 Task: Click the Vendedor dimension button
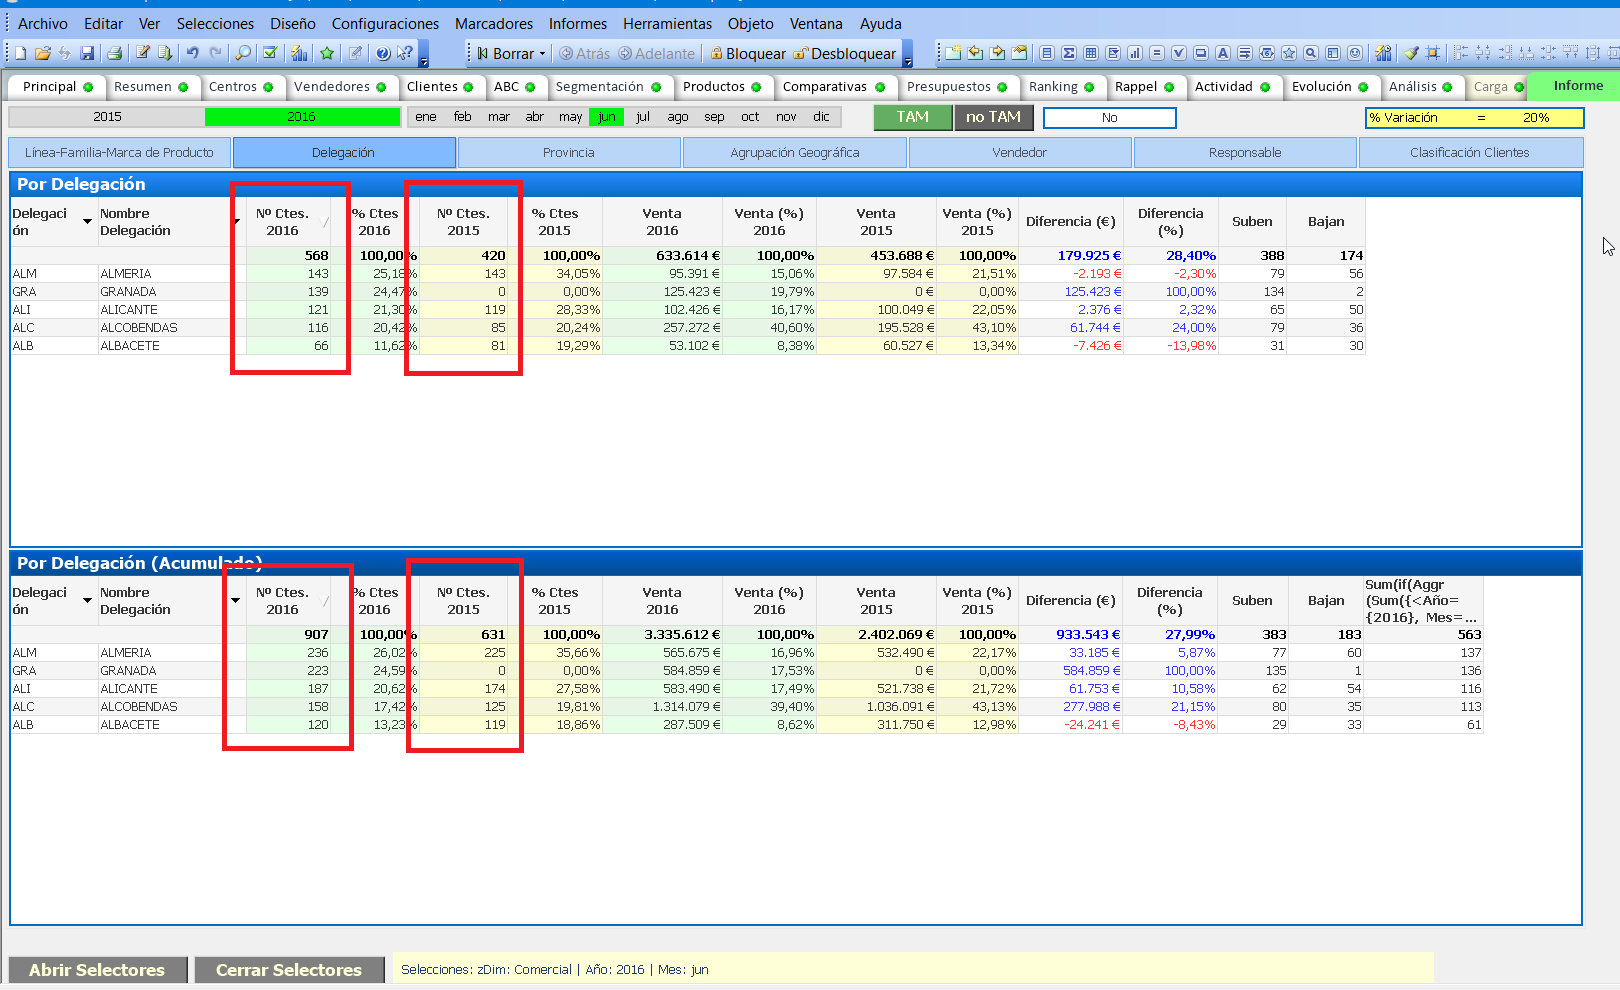1020,153
